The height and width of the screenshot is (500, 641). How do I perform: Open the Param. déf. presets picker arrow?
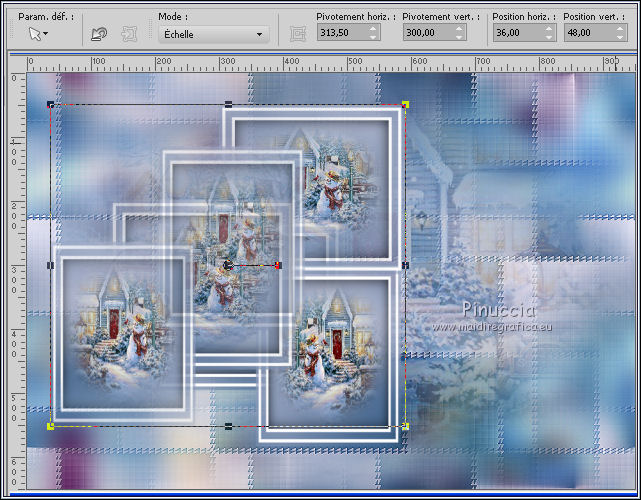[45, 34]
